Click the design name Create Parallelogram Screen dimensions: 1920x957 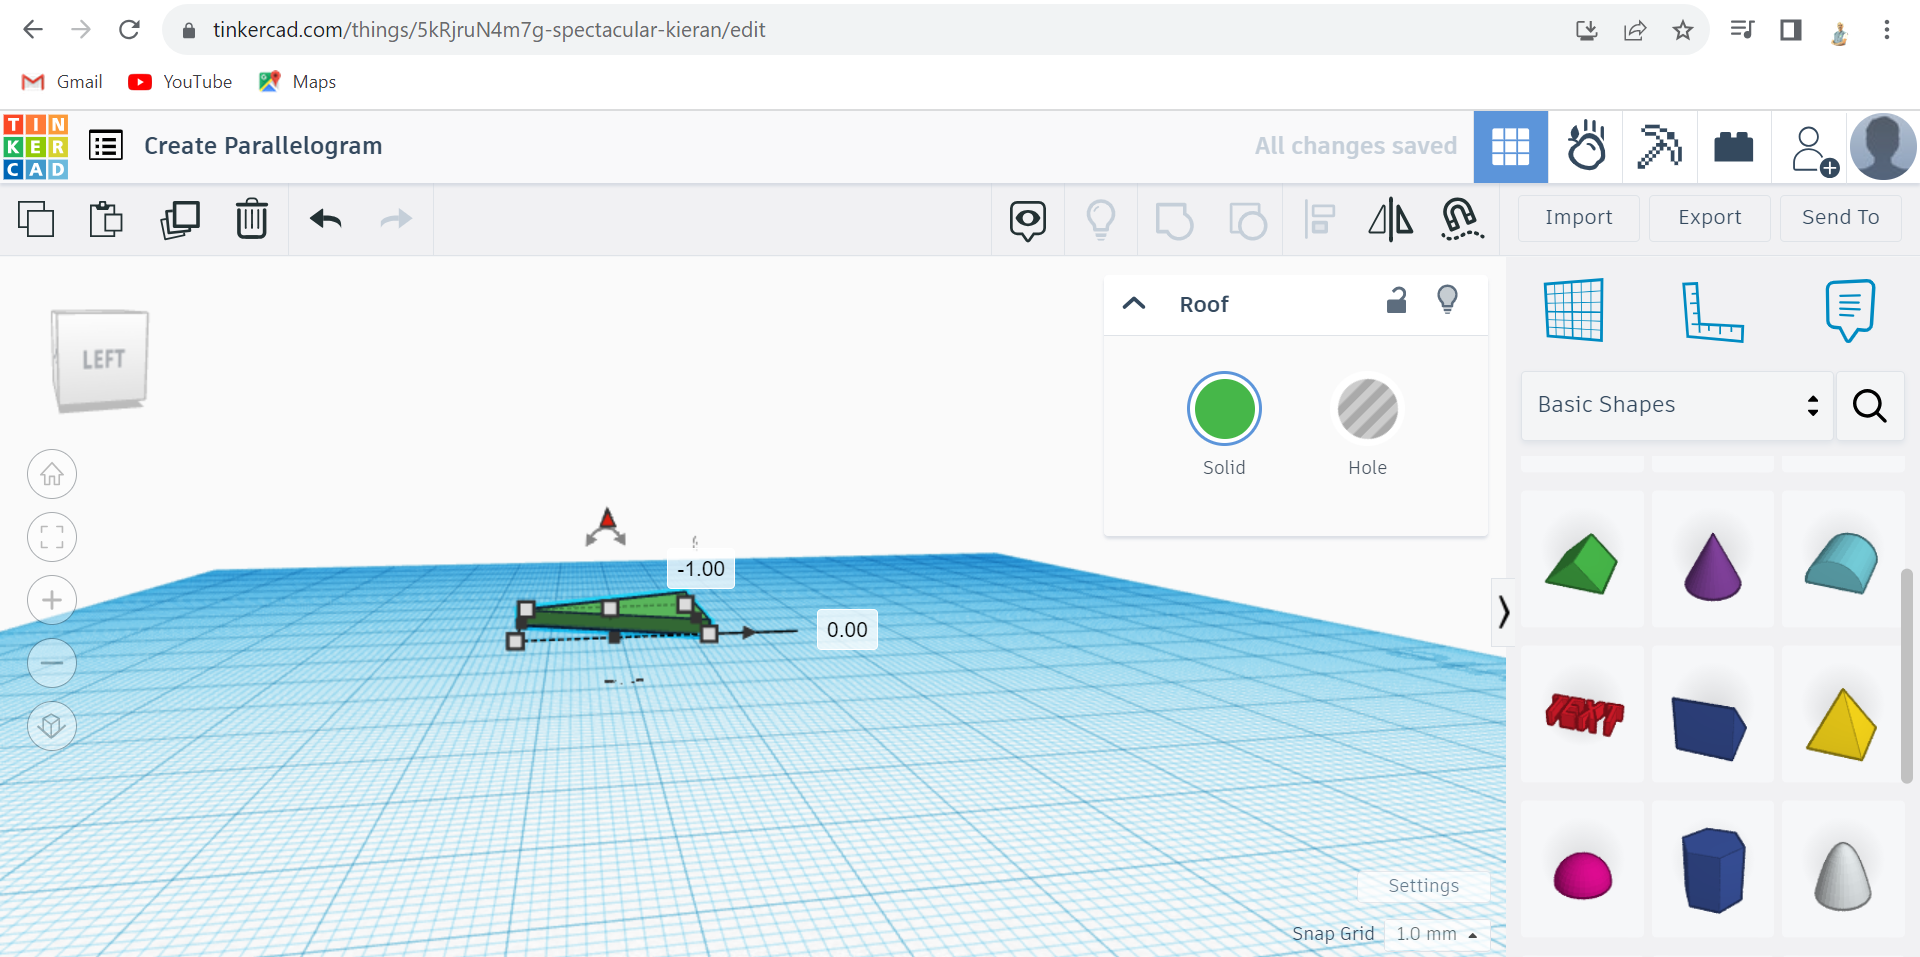263,146
